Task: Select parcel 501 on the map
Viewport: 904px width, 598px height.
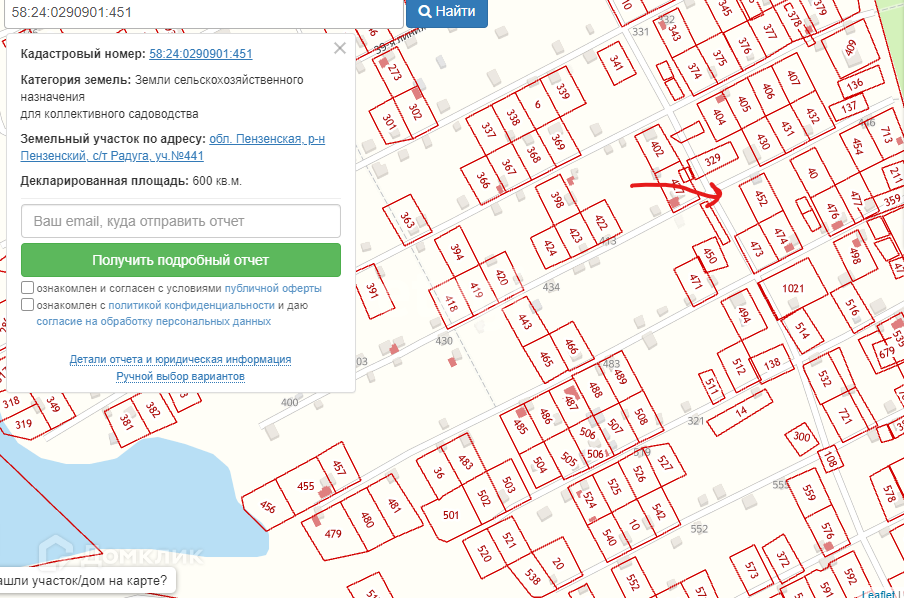Action: [451, 515]
